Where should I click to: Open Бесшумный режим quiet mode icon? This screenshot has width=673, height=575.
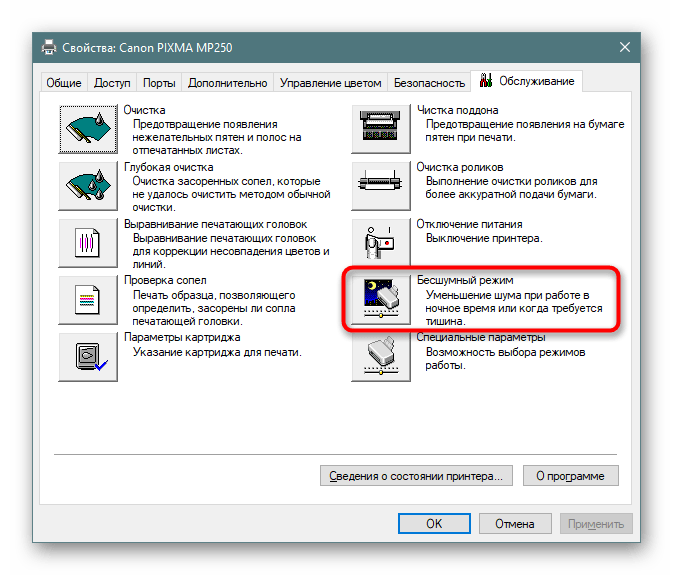point(381,300)
